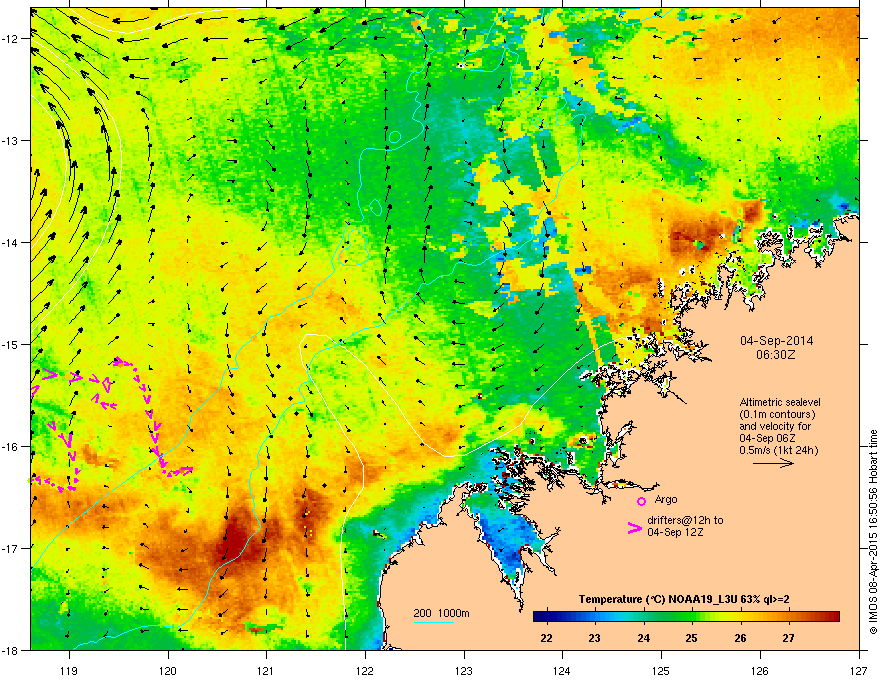Click longitude axis label 127
The height and width of the screenshot is (680, 880).
[858, 670]
